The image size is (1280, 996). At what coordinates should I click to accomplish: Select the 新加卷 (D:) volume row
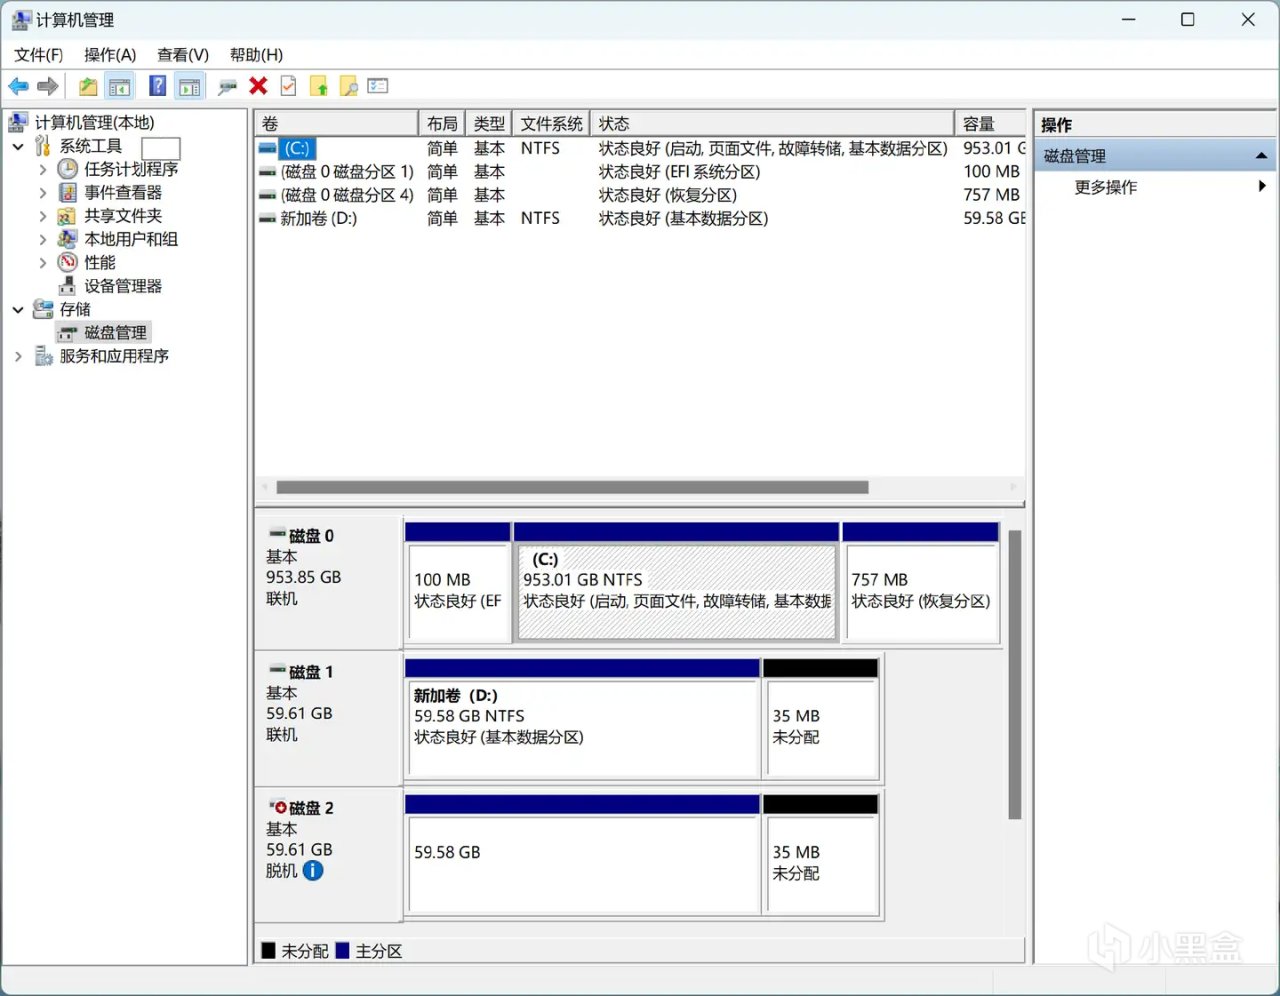[640, 218]
